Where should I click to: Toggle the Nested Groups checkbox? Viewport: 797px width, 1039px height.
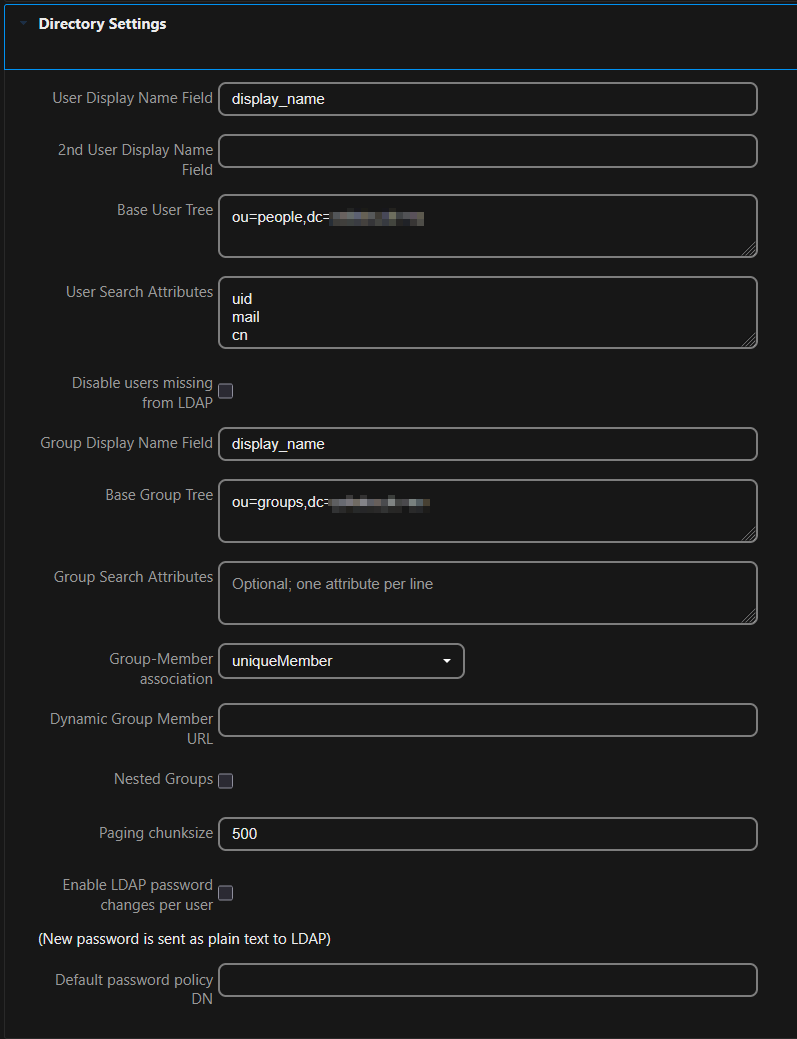(x=226, y=780)
